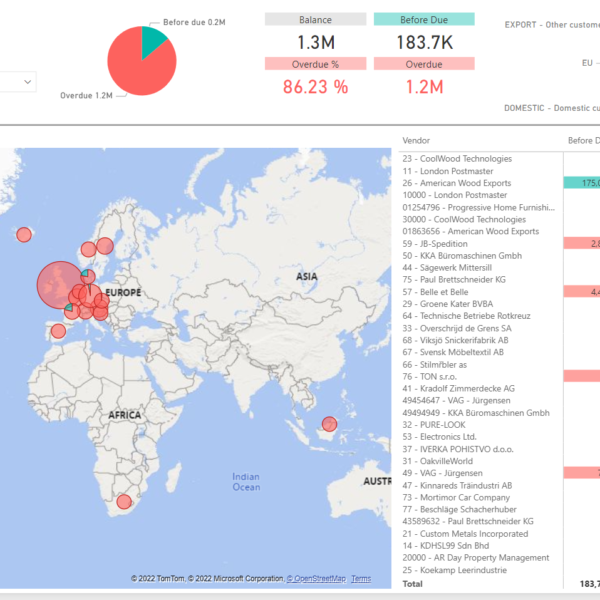Click the Iceland map bubble

click(x=24, y=235)
